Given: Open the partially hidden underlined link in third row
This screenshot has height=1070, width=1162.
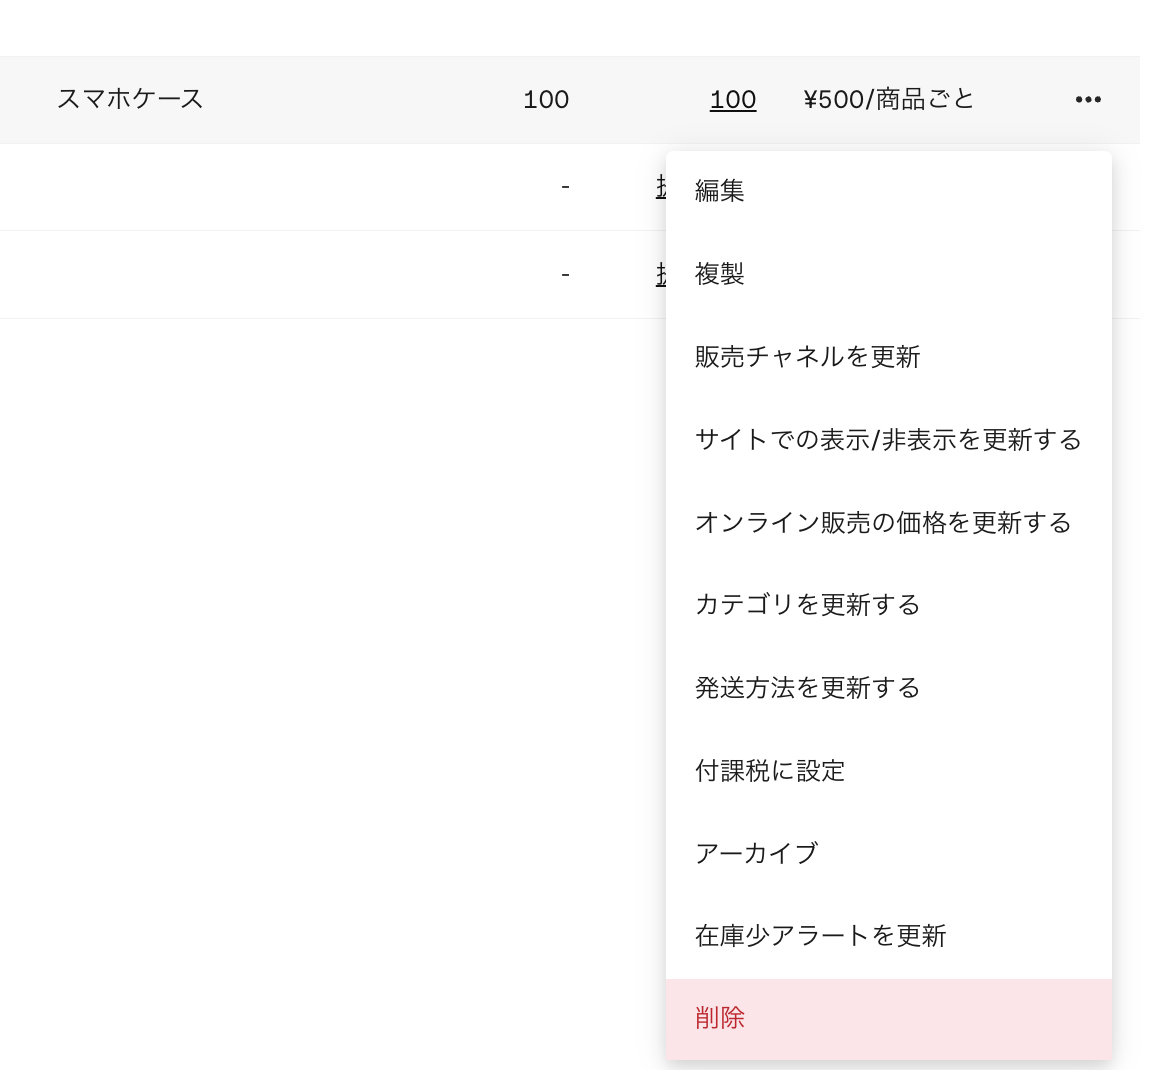Looking at the screenshot, I should pos(662,274).
